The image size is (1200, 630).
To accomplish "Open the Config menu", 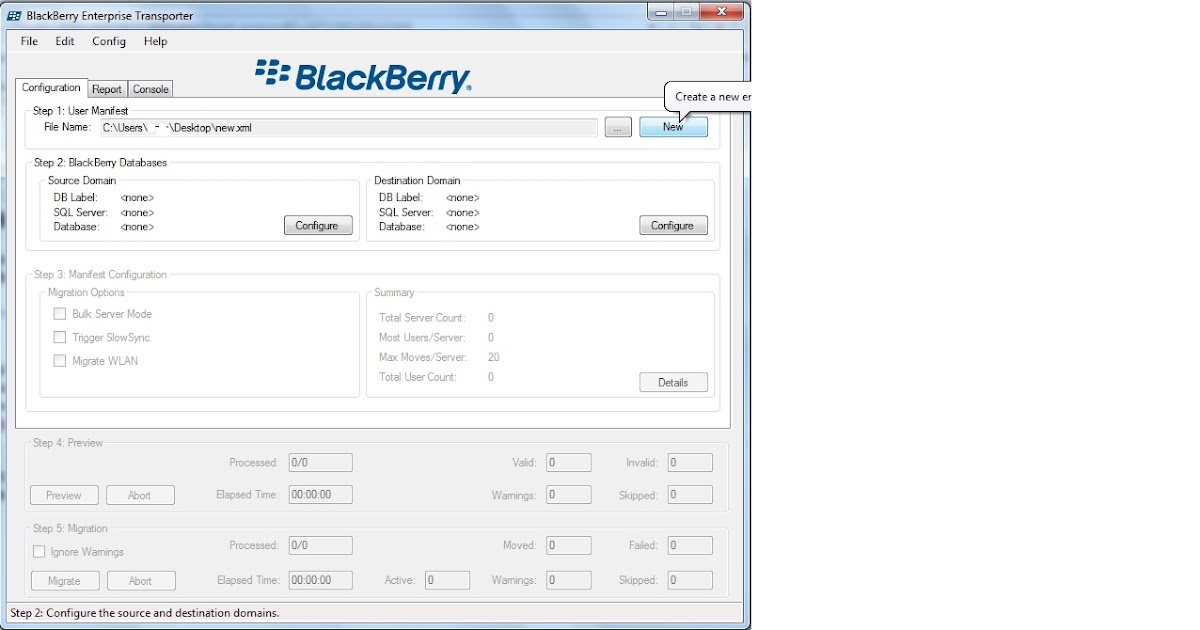I will pos(109,41).
